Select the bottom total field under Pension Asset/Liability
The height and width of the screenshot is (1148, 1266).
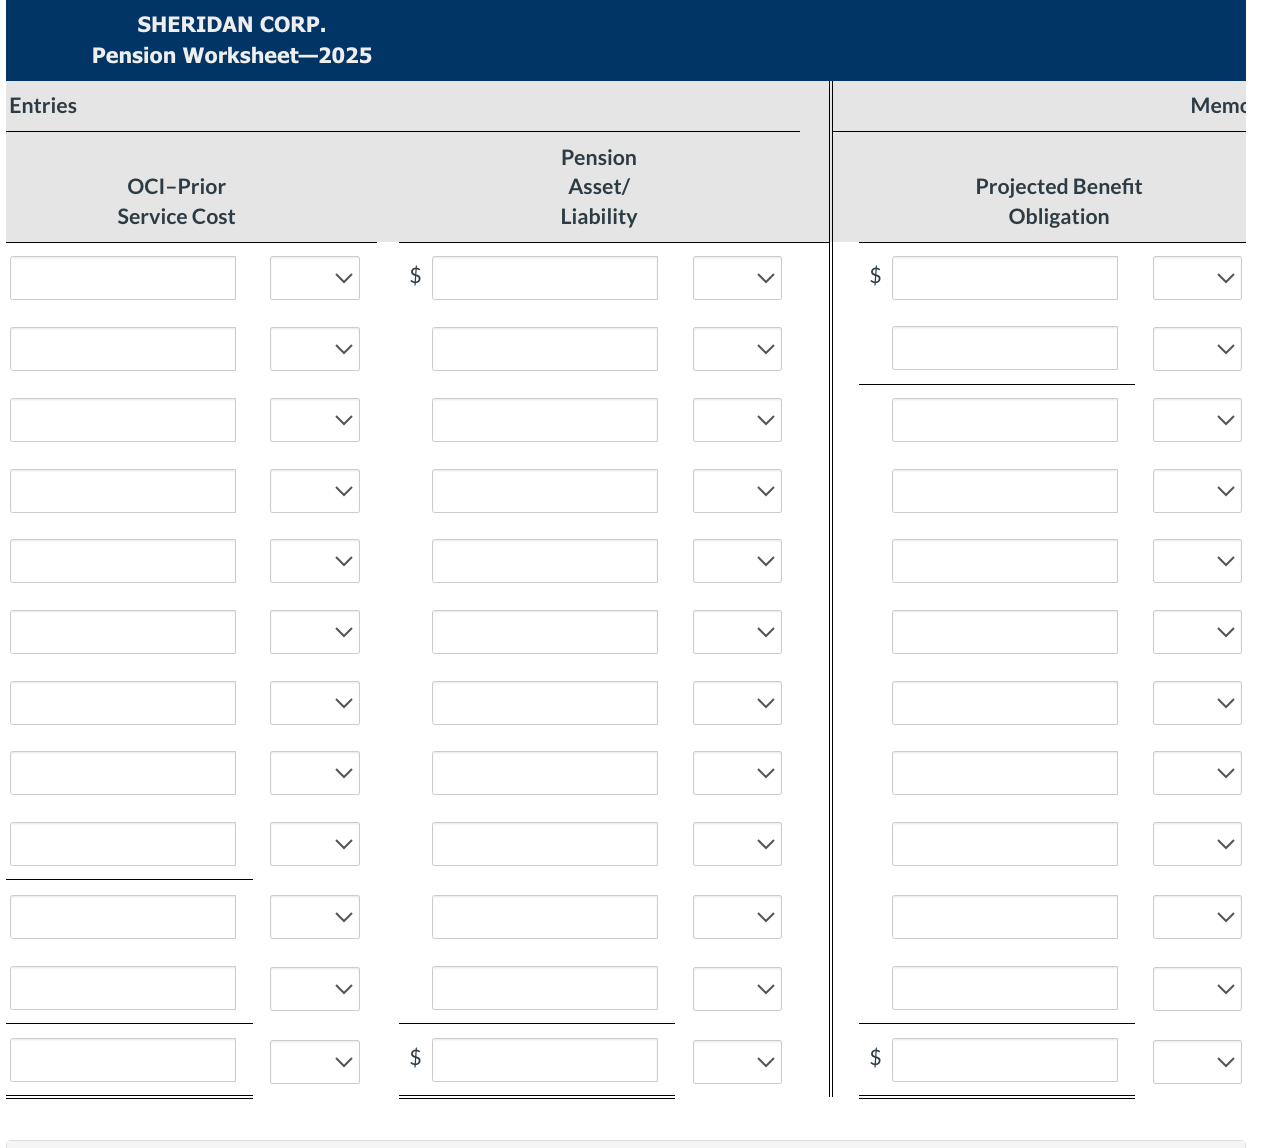coord(544,1059)
